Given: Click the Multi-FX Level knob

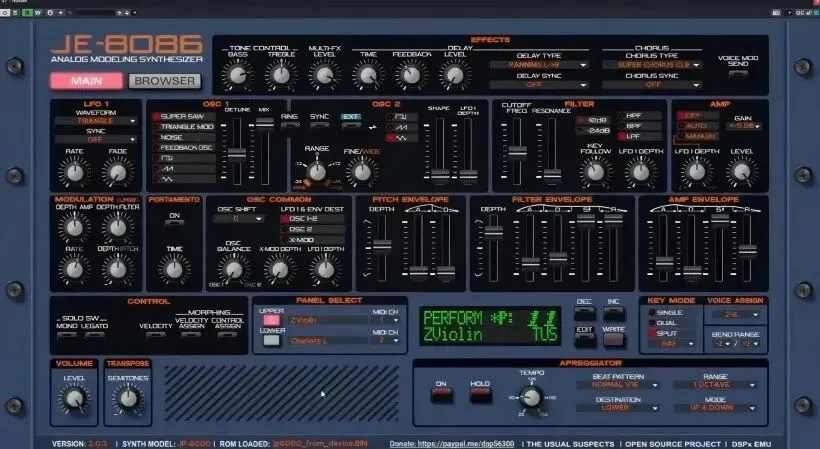Looking at the screenshot, I should pos(324,75).
